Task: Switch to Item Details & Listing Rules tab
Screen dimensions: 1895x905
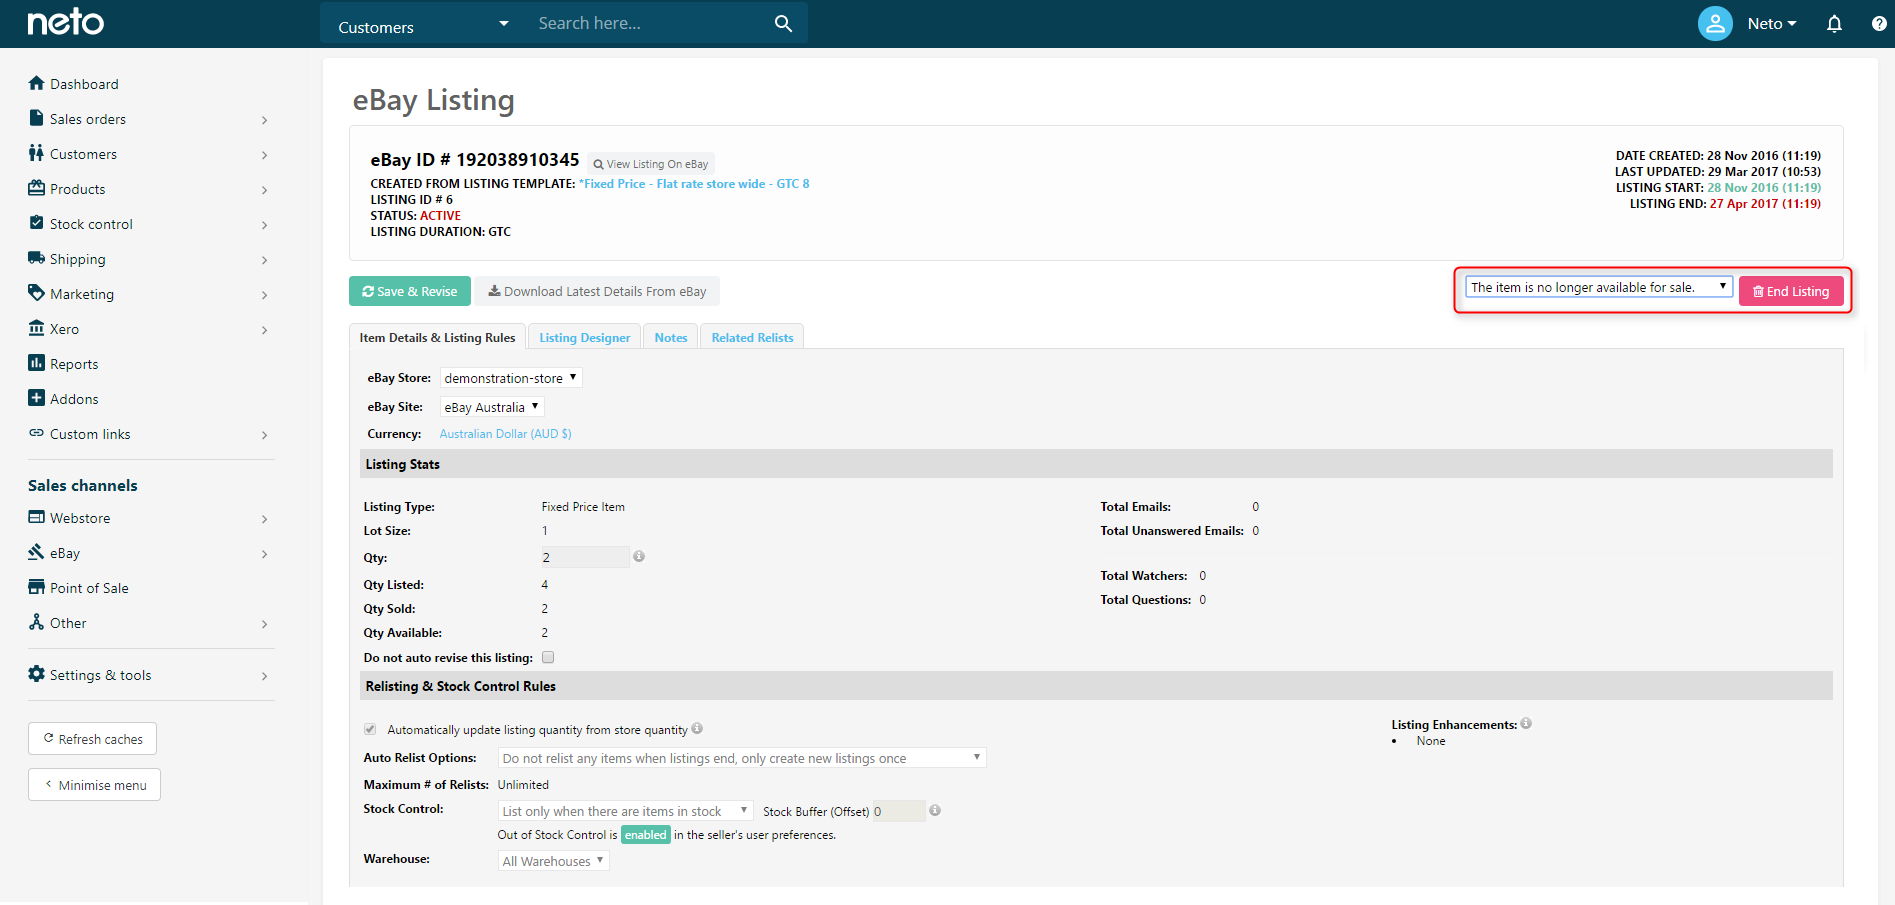Action: pos(437,338)
